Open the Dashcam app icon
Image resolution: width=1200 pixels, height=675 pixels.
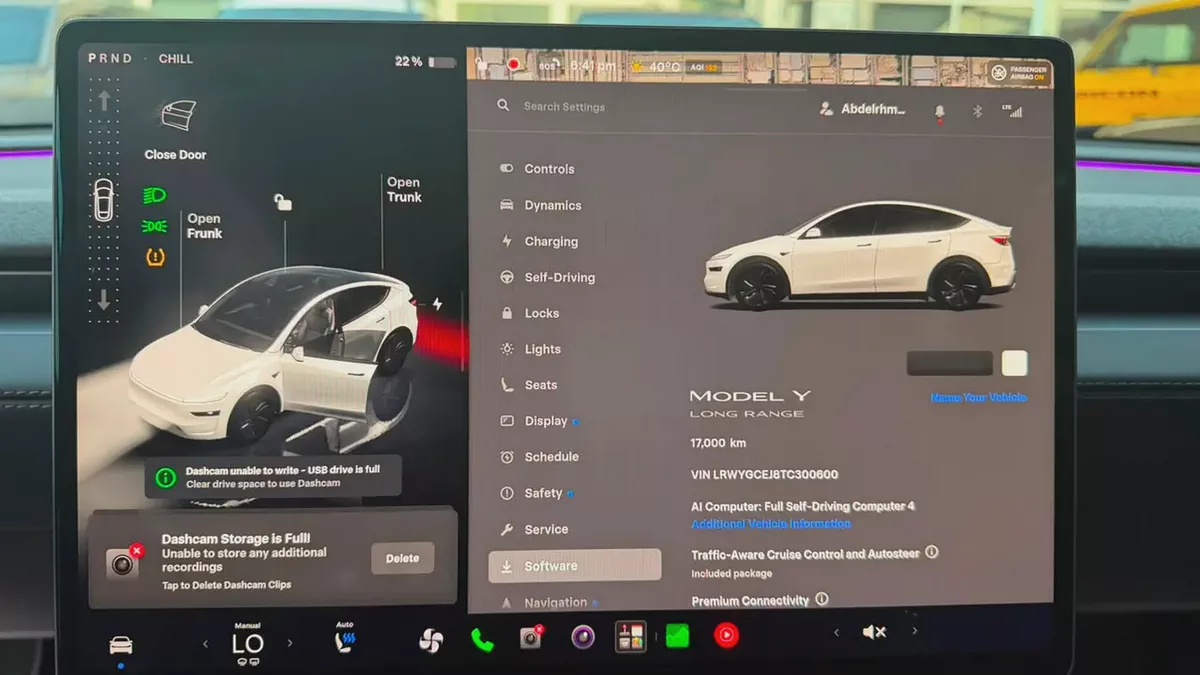pos(531,637)
